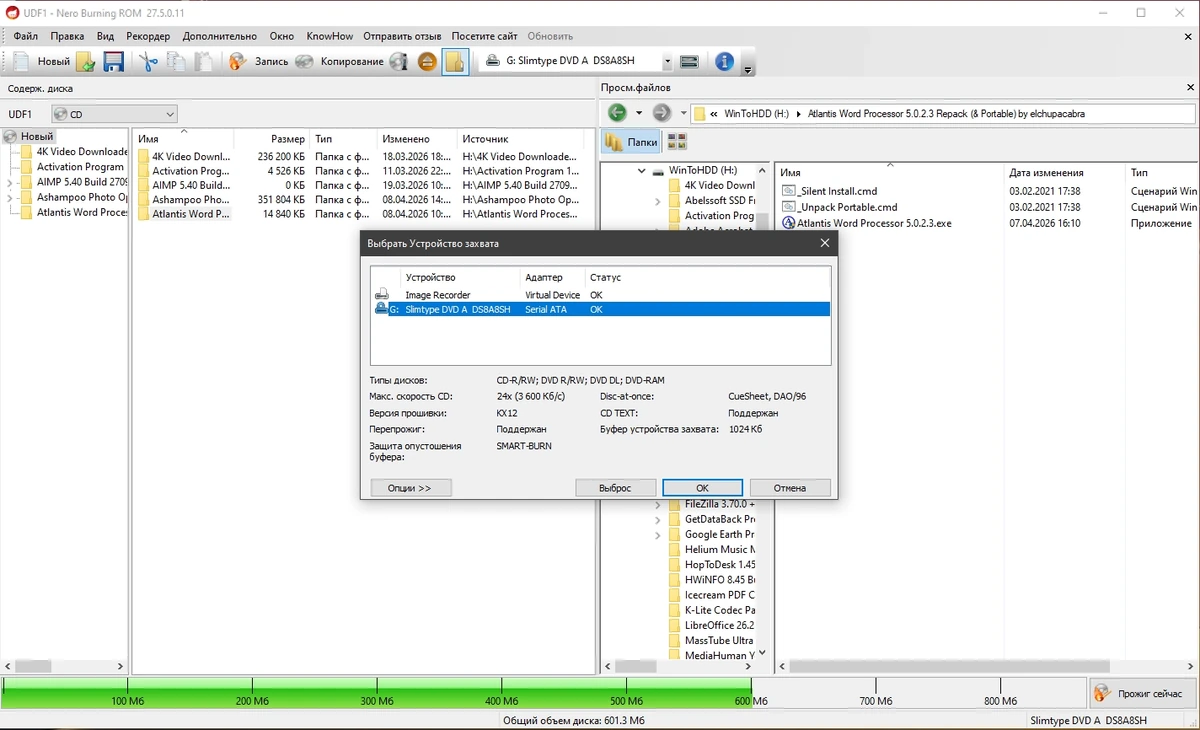Switch the view mode icon next to Папки
Viewport: 1200px width, 730px height.
click(x=677, y=142)
